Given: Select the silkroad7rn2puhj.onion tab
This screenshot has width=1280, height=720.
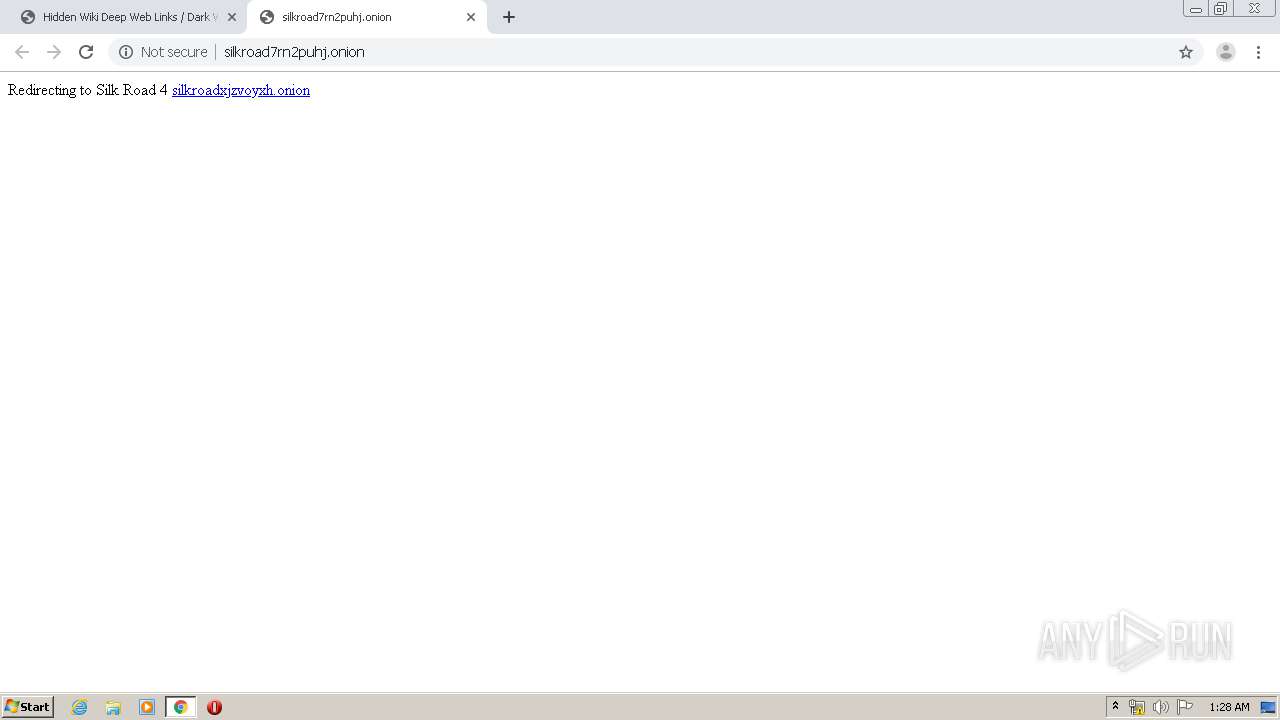Looking at the screenshot, I should [366, 17].
